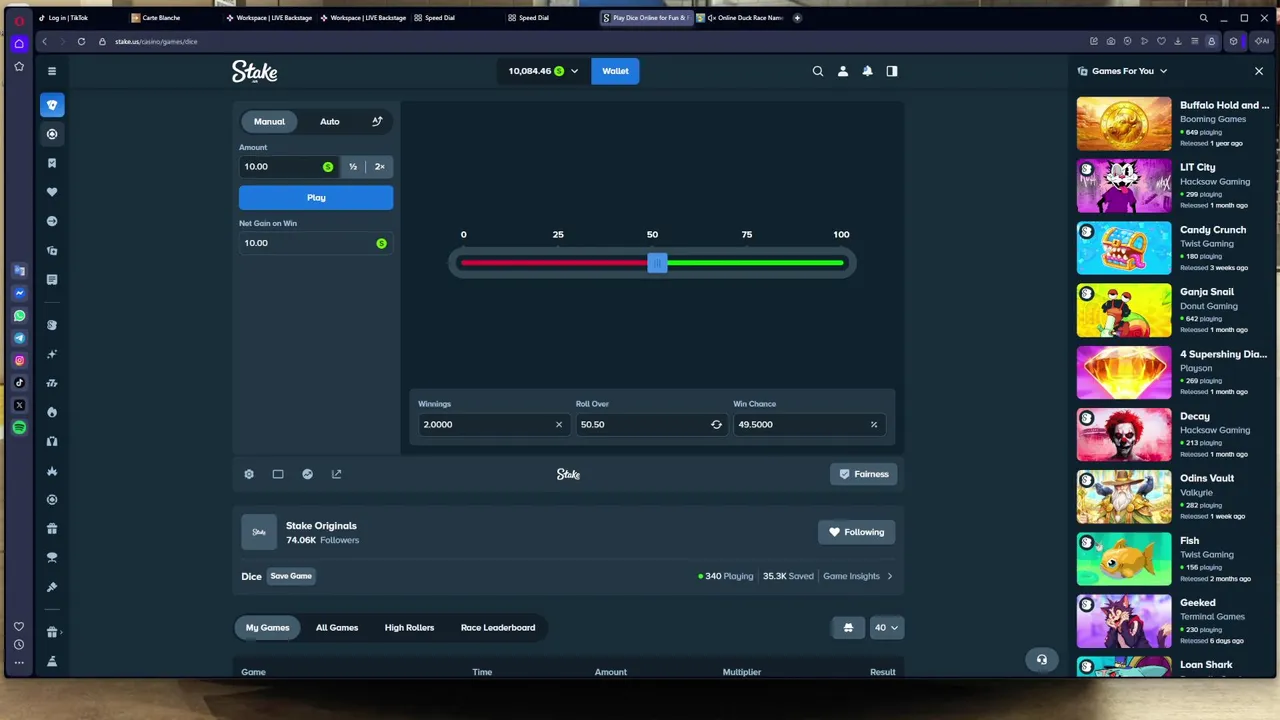
Task: Expand the Games For You dropdown
Action: click(1163, 71)
